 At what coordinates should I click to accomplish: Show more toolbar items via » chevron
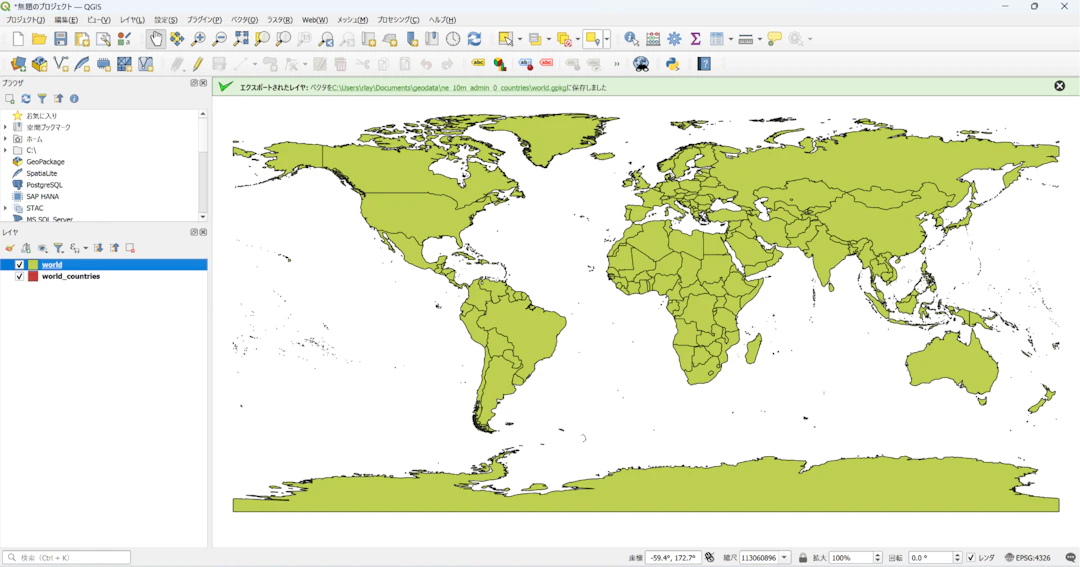[x=616, y=64]
